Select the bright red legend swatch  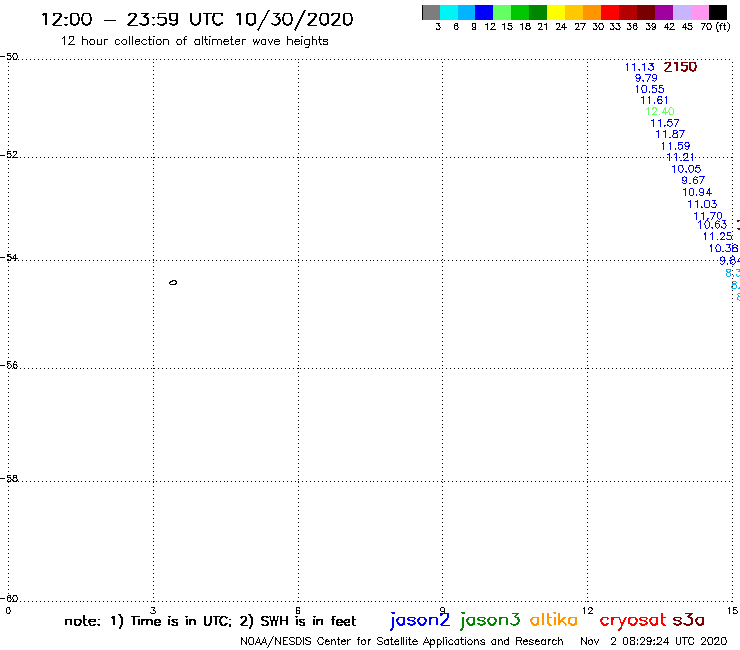tap(610, 12)
